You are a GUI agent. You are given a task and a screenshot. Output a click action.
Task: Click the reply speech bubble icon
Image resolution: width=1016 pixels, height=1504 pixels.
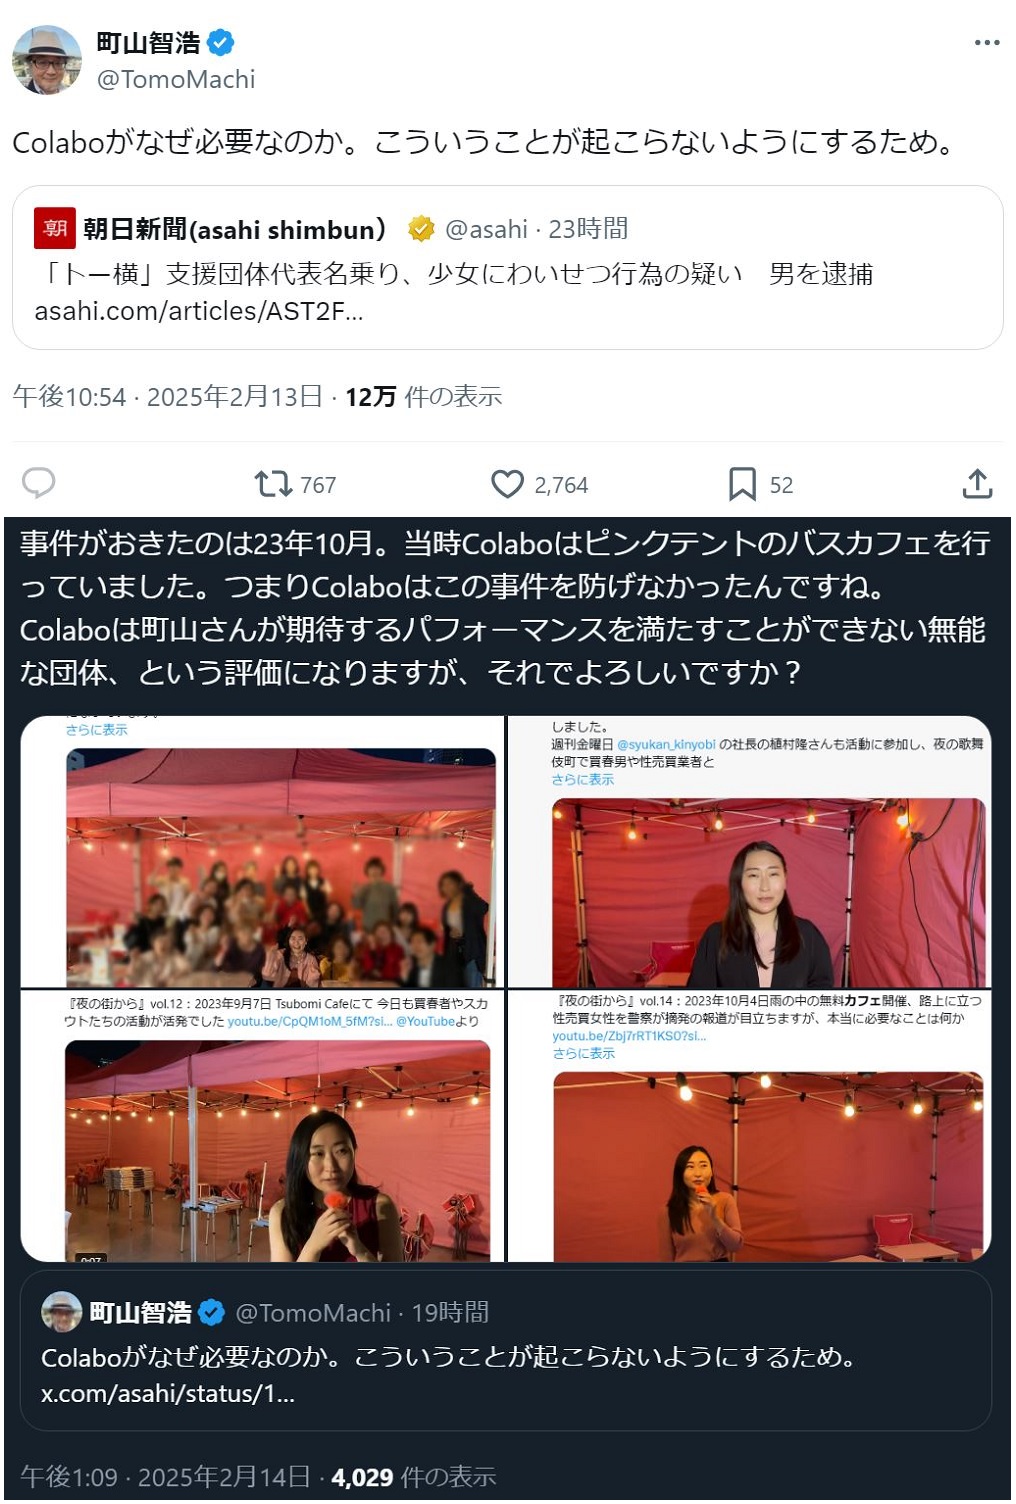[x=38, y=484]
